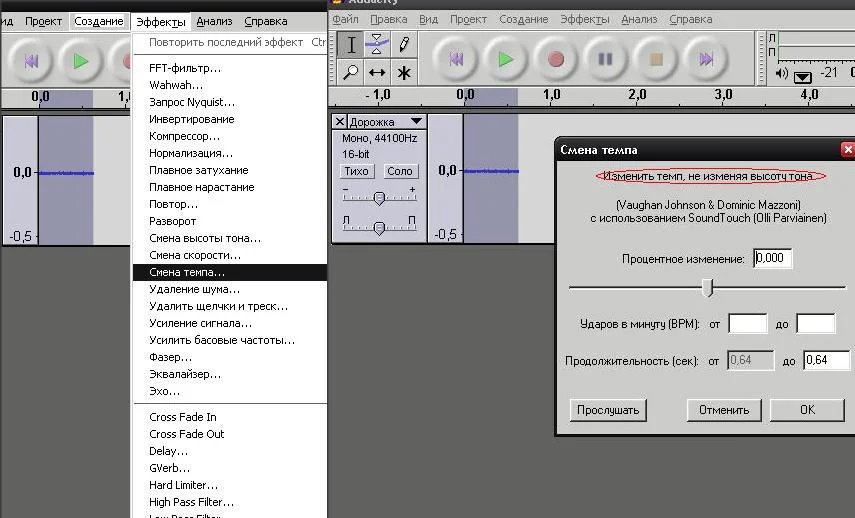Screen dimensions: 855x518
Task: Open the meter dropdown arrow near speaker
Action: pos(802,77)
